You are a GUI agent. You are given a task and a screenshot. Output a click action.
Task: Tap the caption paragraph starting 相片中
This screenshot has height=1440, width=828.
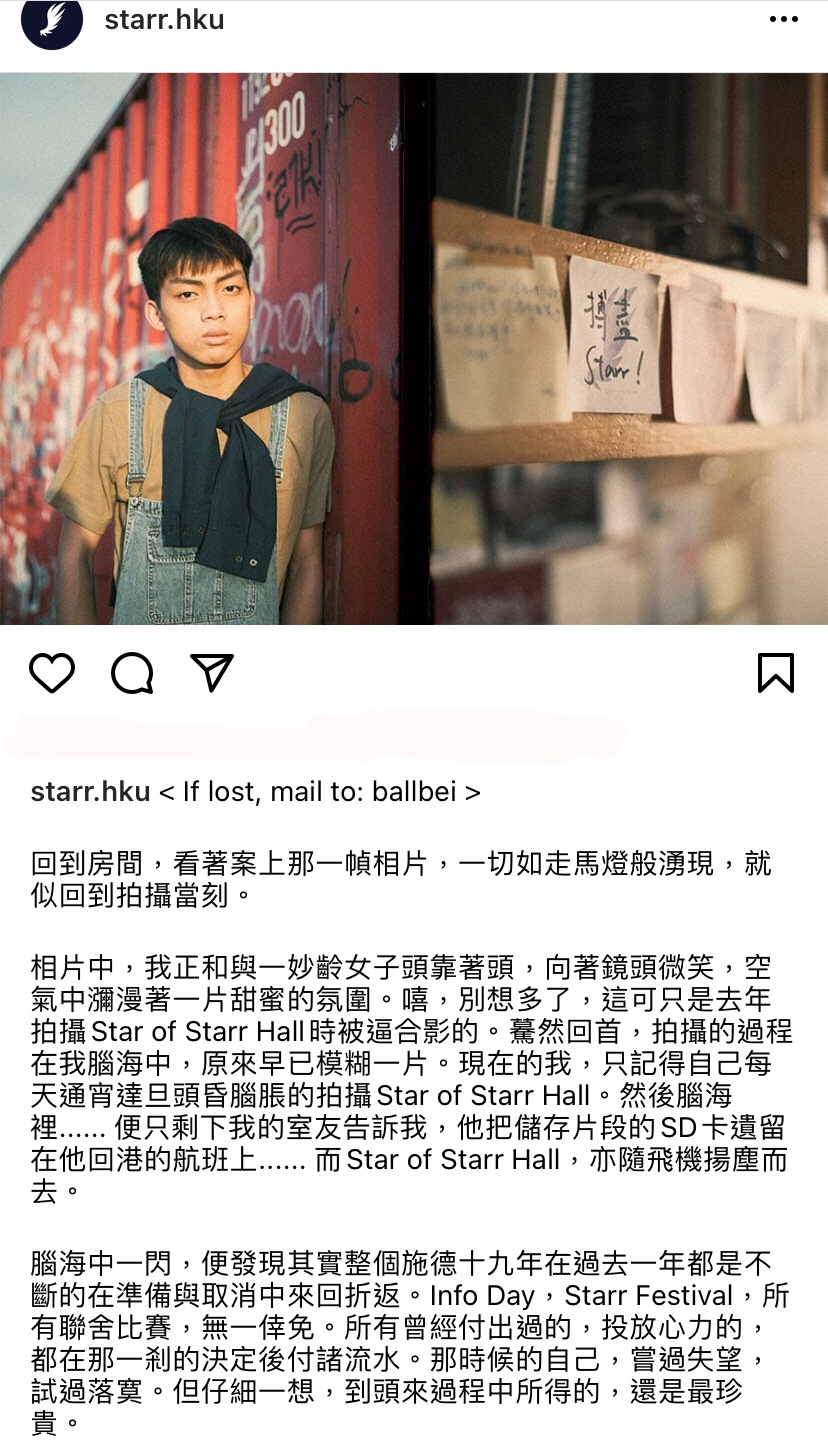[412, 1080]
